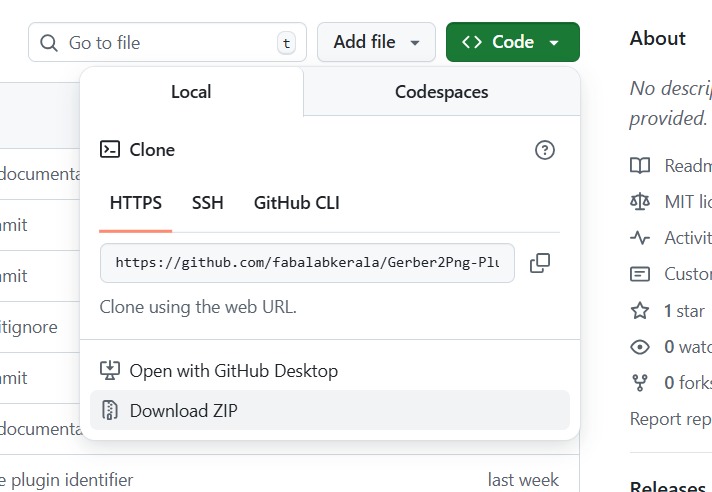Screen dimensions: 712x492
Task: Select the Local tab
Action: point(191,92)
